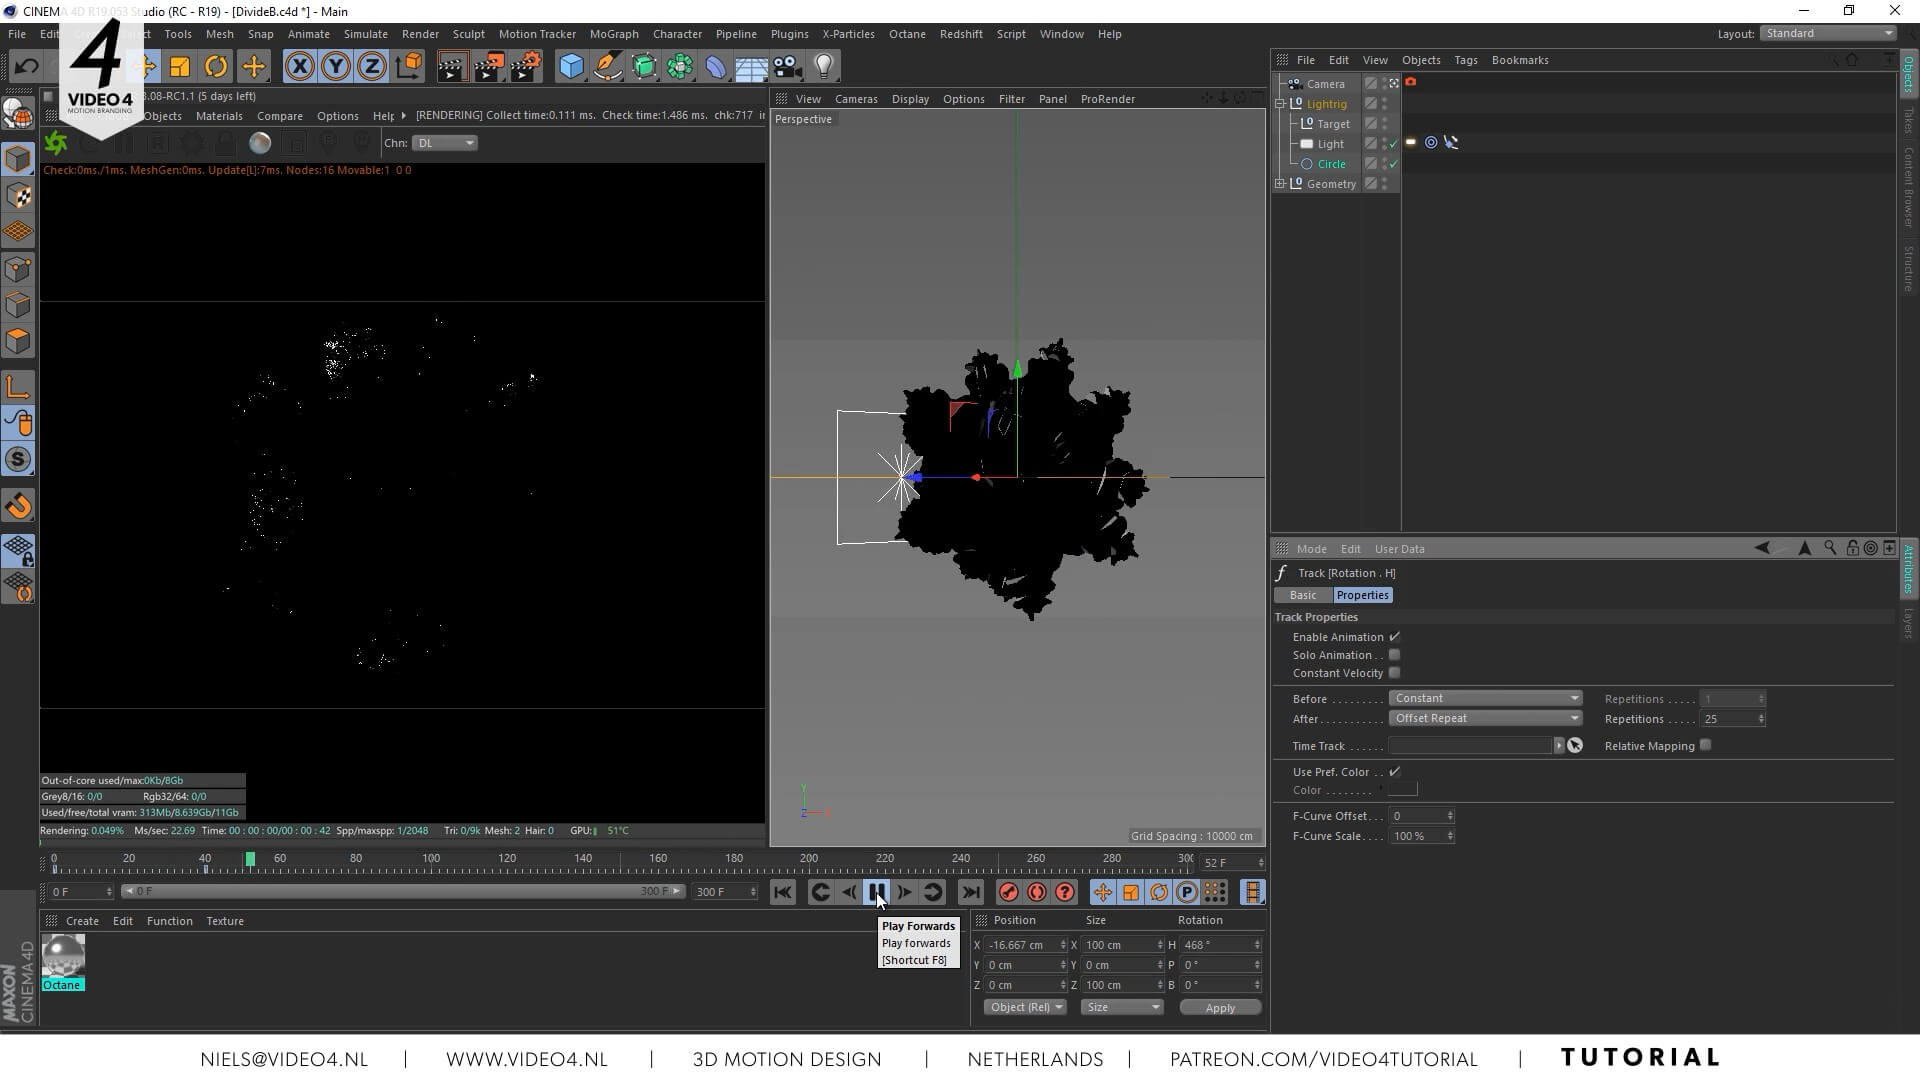Go to the end of animation
Screen dimensions: 1920x1080
(x=970, y=892)
